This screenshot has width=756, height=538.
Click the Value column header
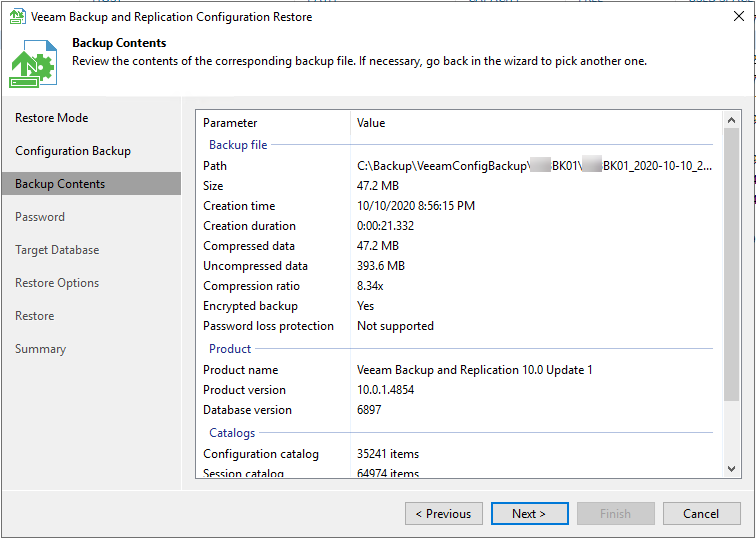click(371, 123)
